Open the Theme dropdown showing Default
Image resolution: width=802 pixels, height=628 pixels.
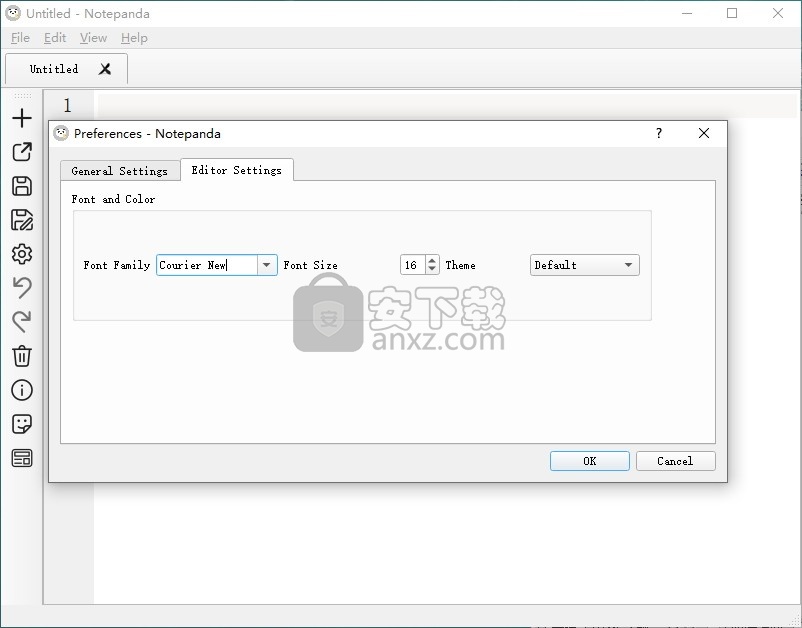click(585, 265)
